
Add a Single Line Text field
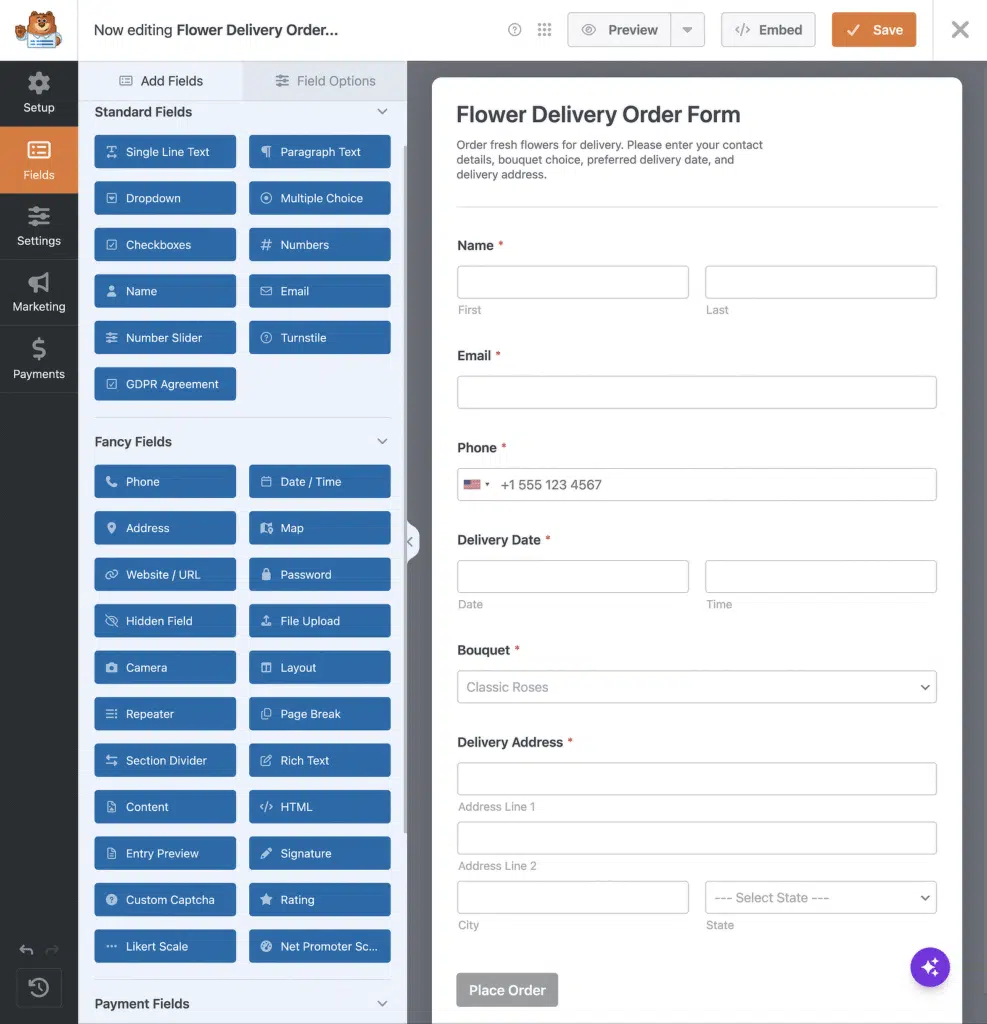165,152
